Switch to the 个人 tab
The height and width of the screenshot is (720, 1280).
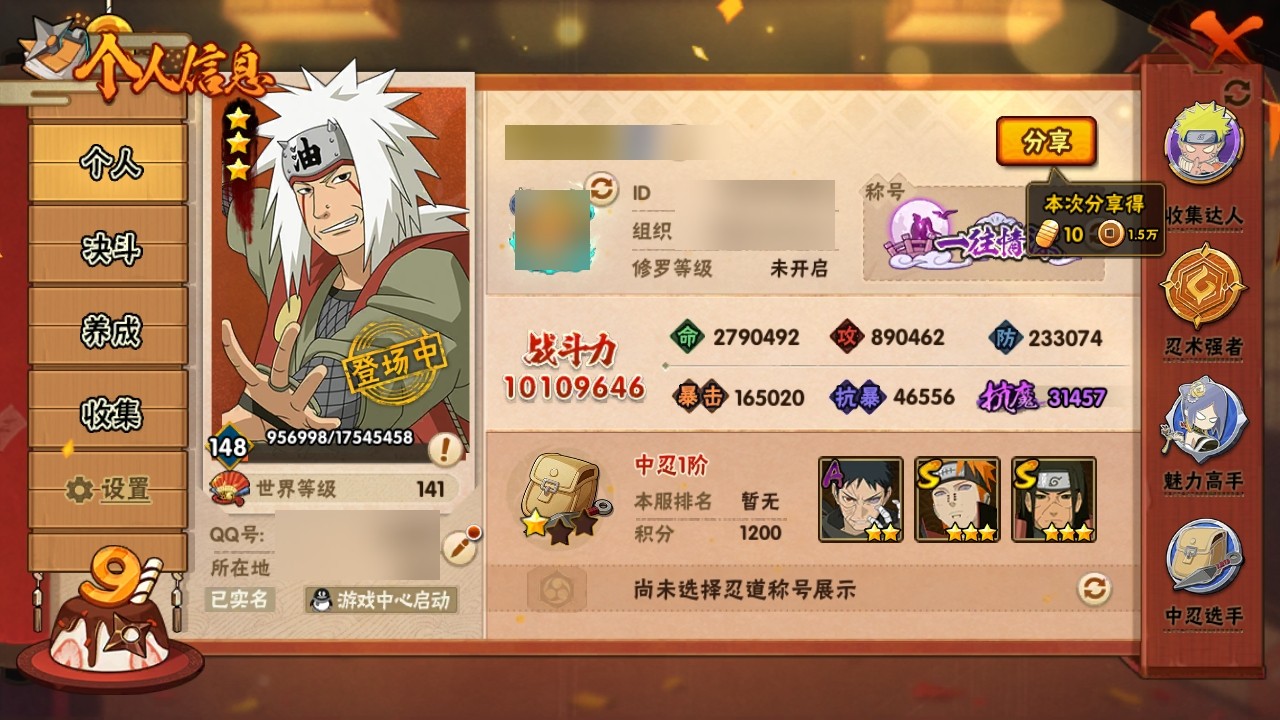(109, 163)
